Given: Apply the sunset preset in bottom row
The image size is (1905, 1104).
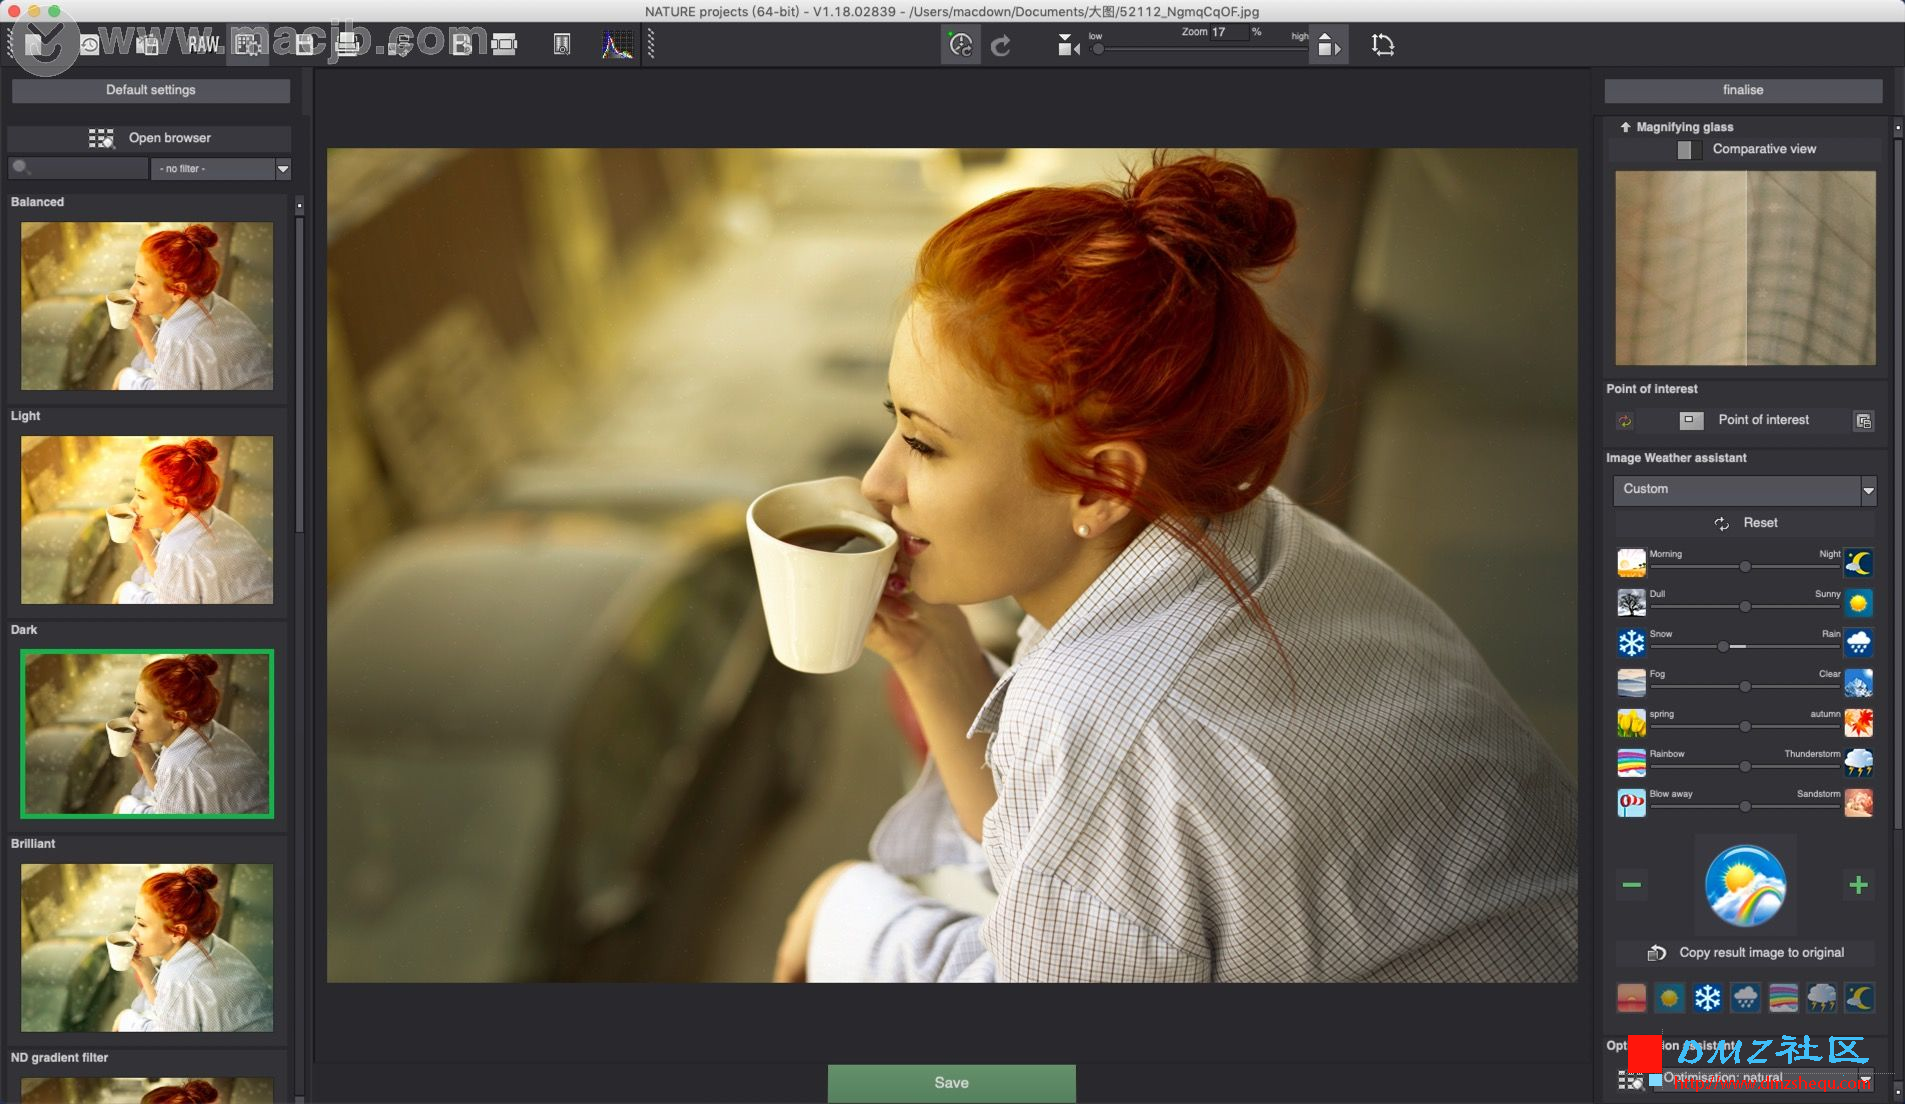Looking at the screenshot, I should click(1631, 997).
